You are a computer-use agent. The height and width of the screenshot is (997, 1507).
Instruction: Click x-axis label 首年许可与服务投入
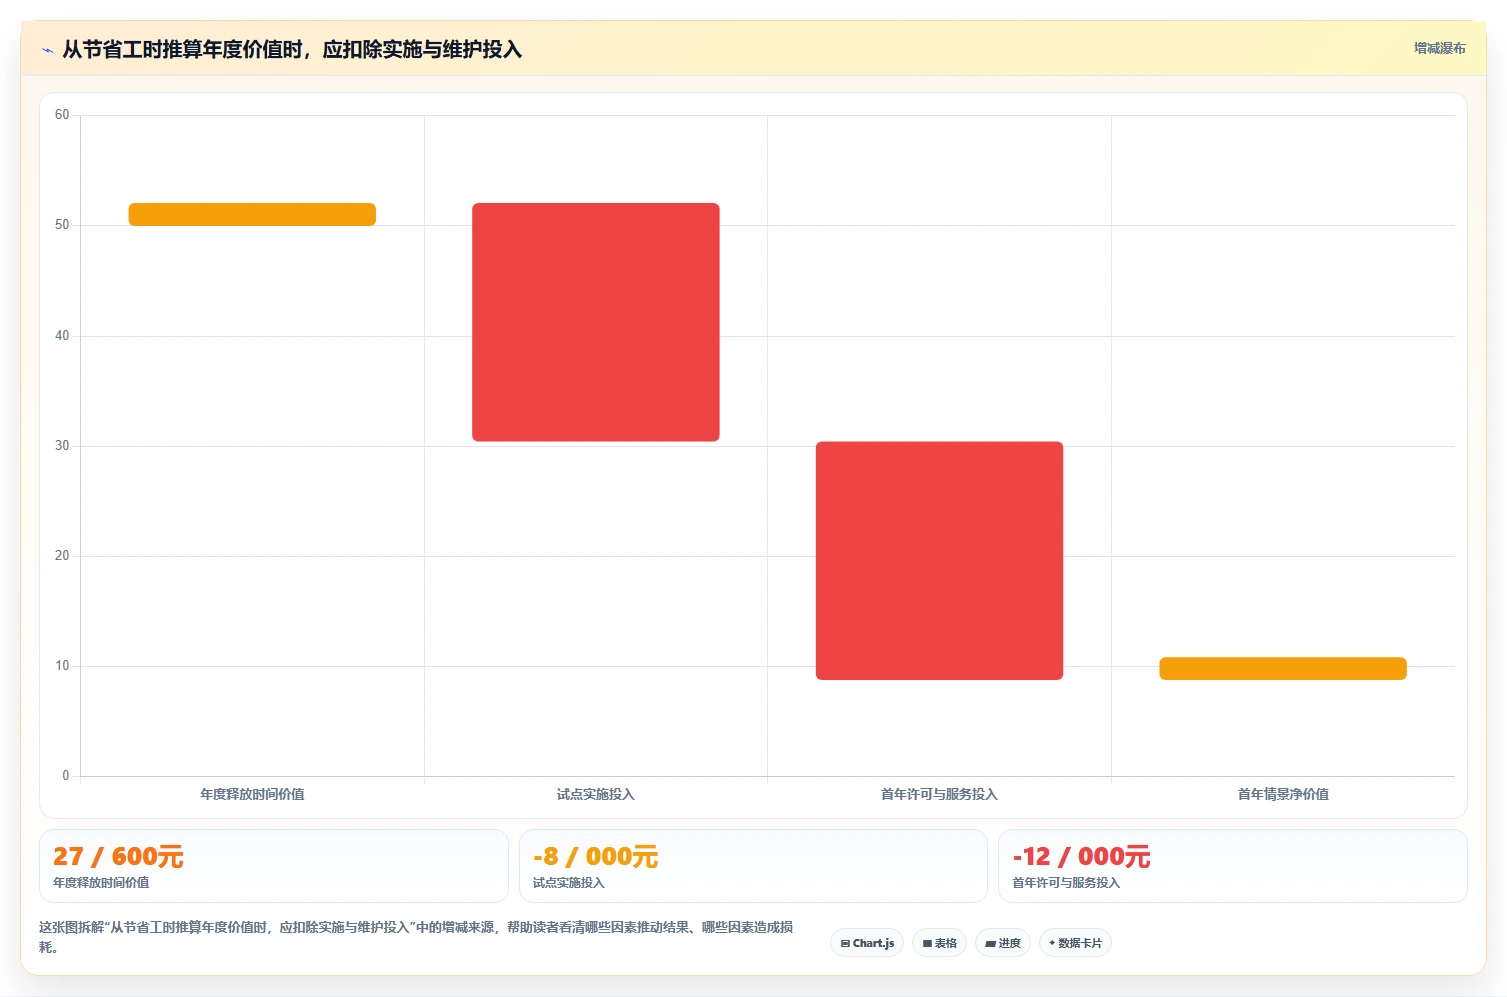(939, 794)
